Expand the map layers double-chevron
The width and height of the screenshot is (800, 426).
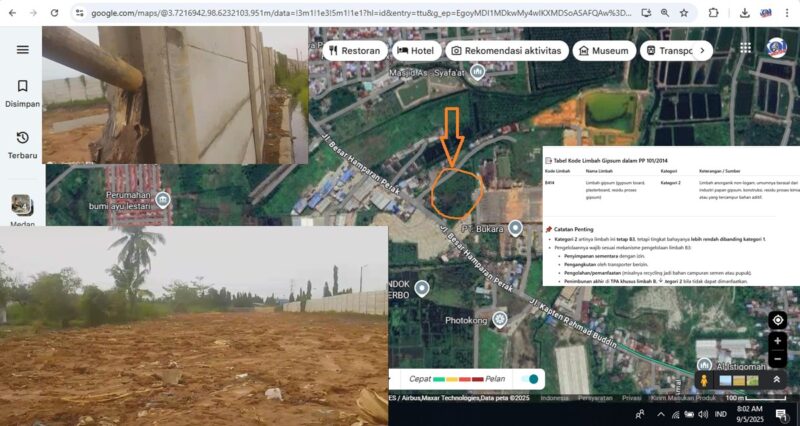point(777,380)
